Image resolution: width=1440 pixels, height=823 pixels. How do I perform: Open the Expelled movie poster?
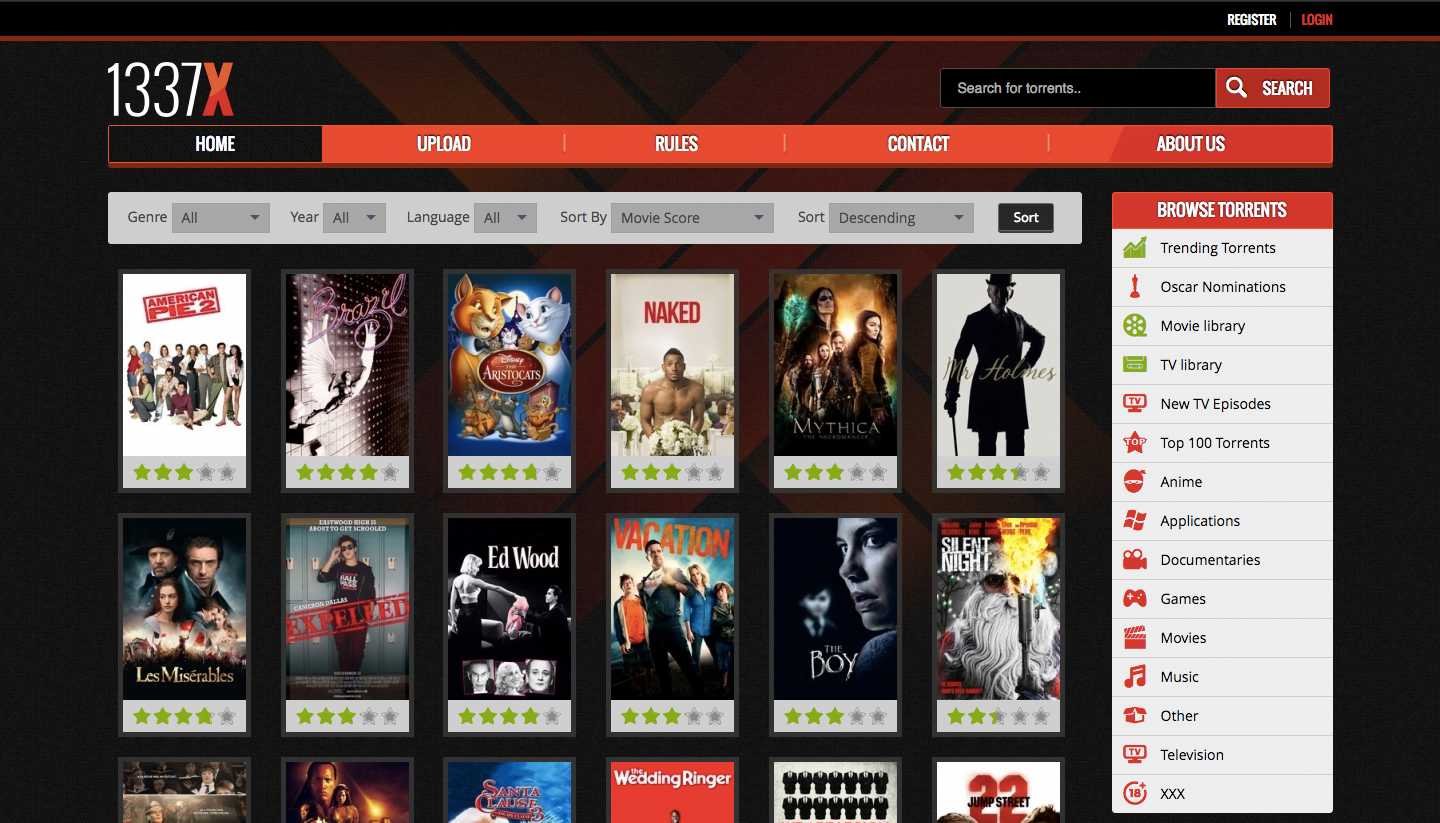(x=347, y=609)
